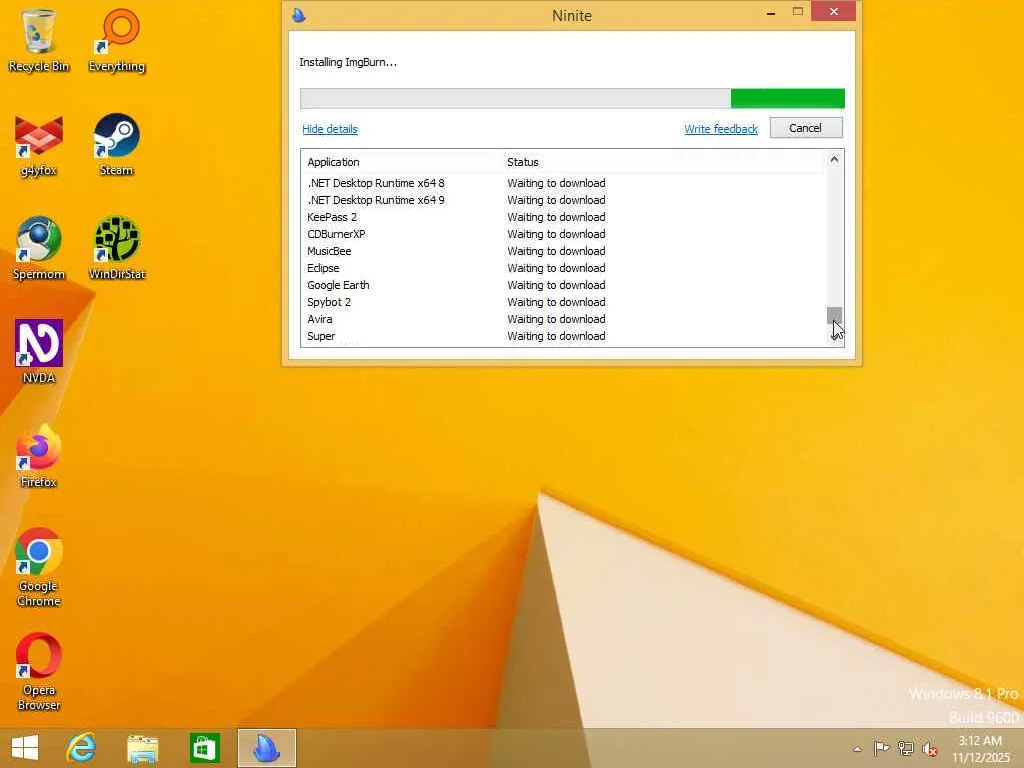Select the g4yfox desktop shortcut
Viewport: 1024px width, 768px height.
[39, 145]
